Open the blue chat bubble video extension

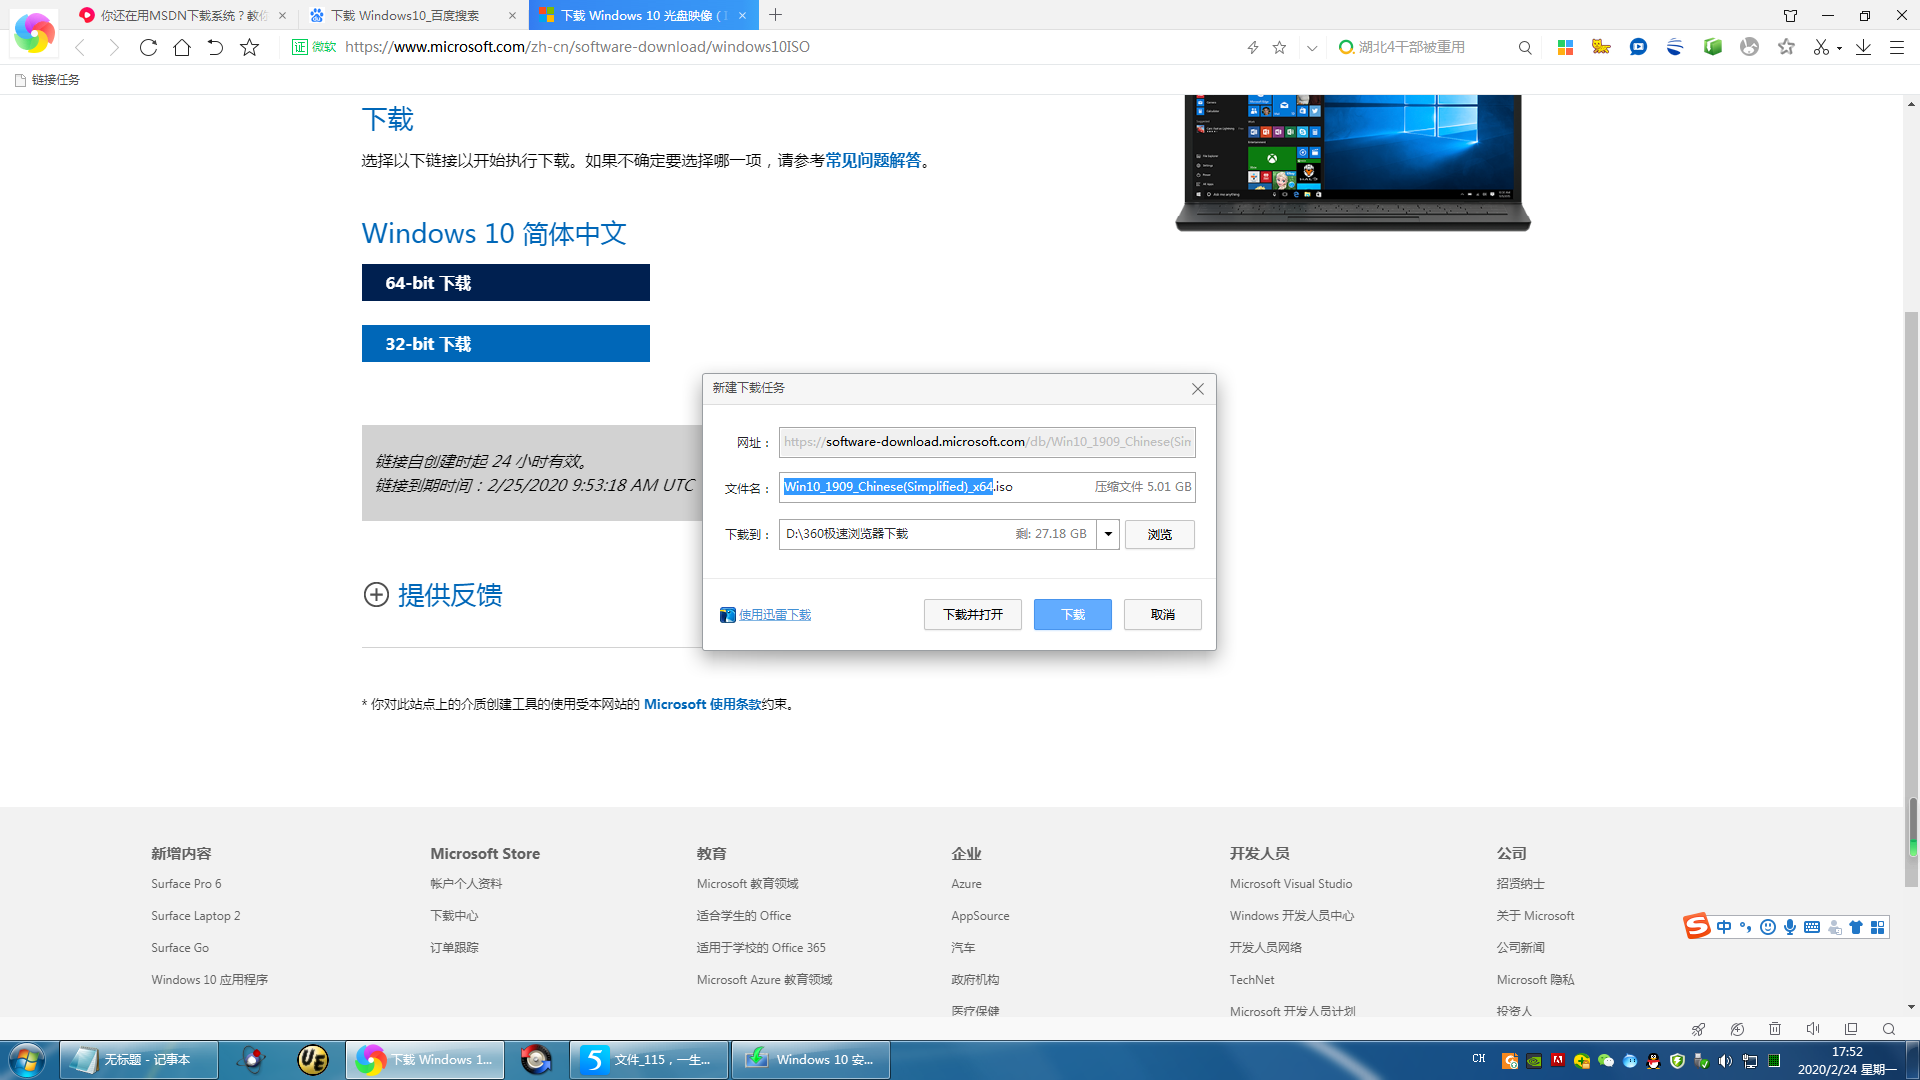click(x=1638, y=47)
